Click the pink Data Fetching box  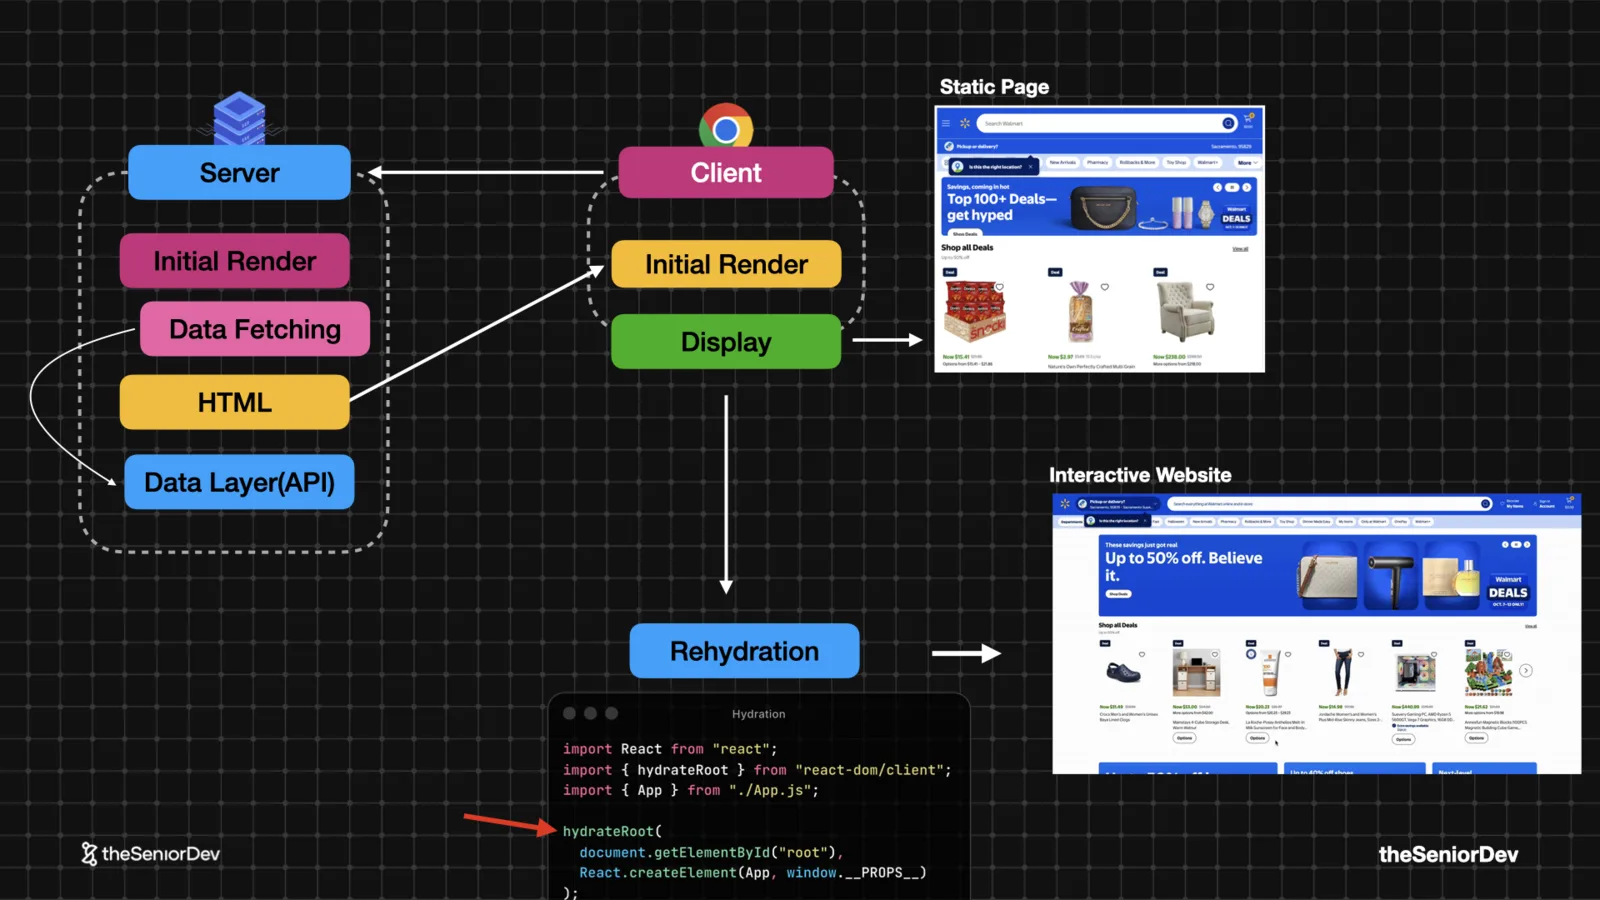click(x=255, y=329)
